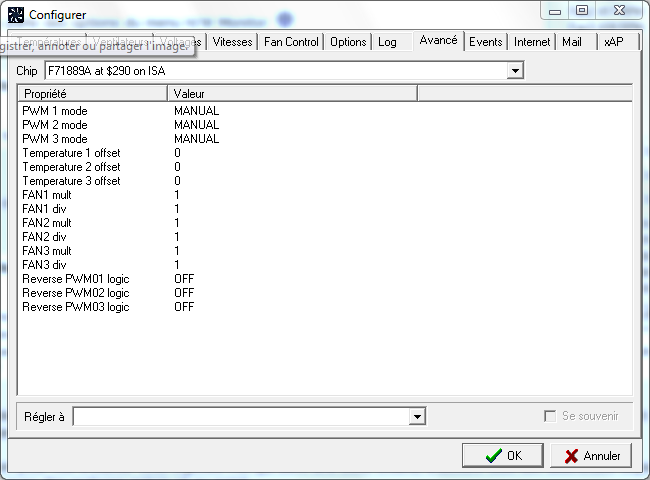
Task: Minimize the Configurer window
Action: point(555,11)
